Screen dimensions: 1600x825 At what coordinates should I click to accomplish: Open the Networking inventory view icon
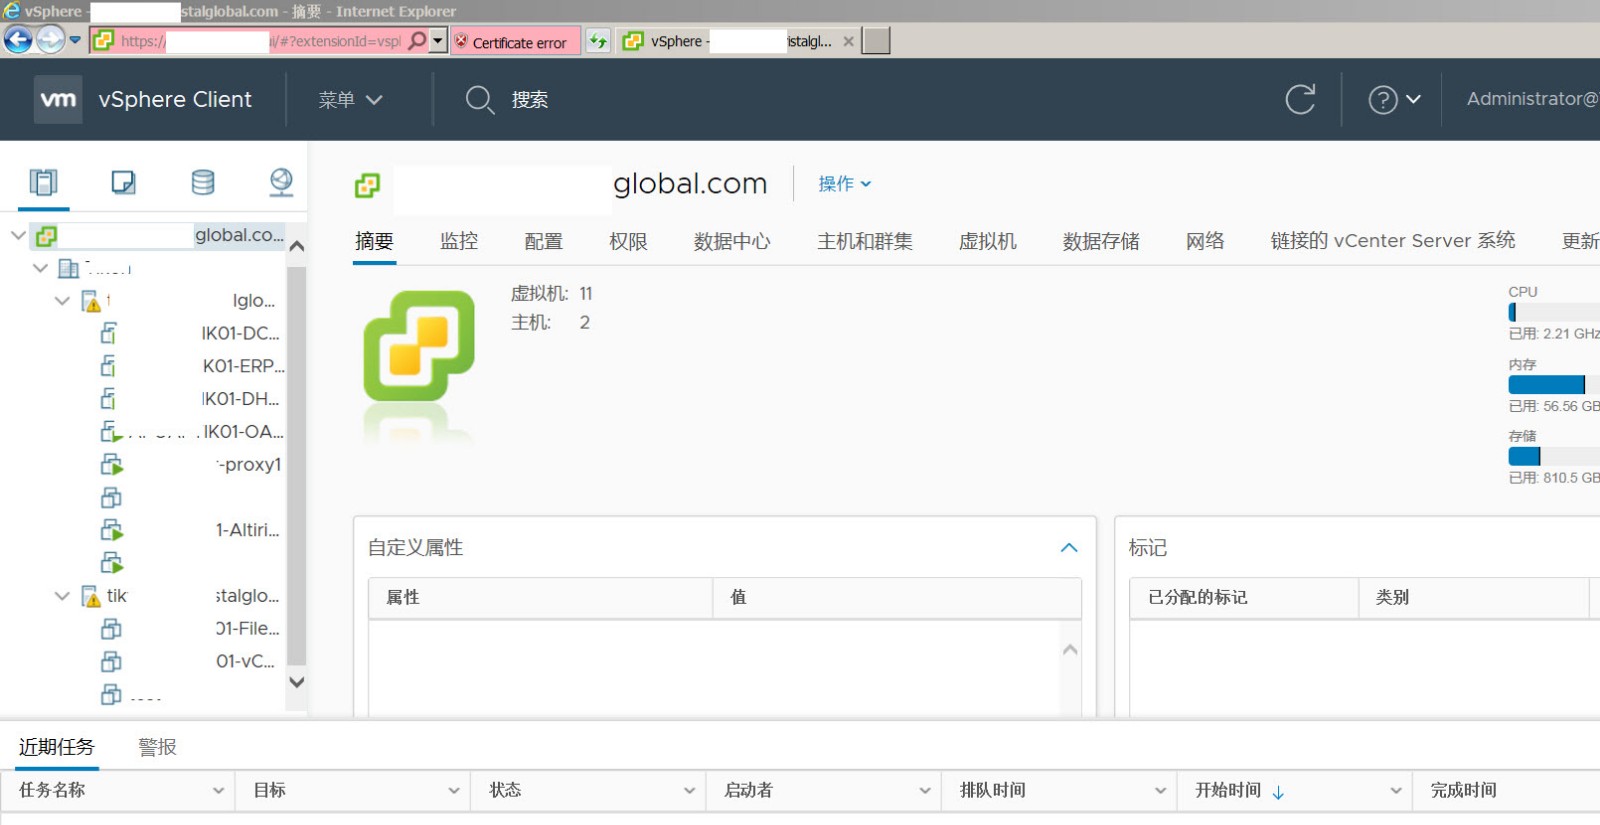click(281, 182)
